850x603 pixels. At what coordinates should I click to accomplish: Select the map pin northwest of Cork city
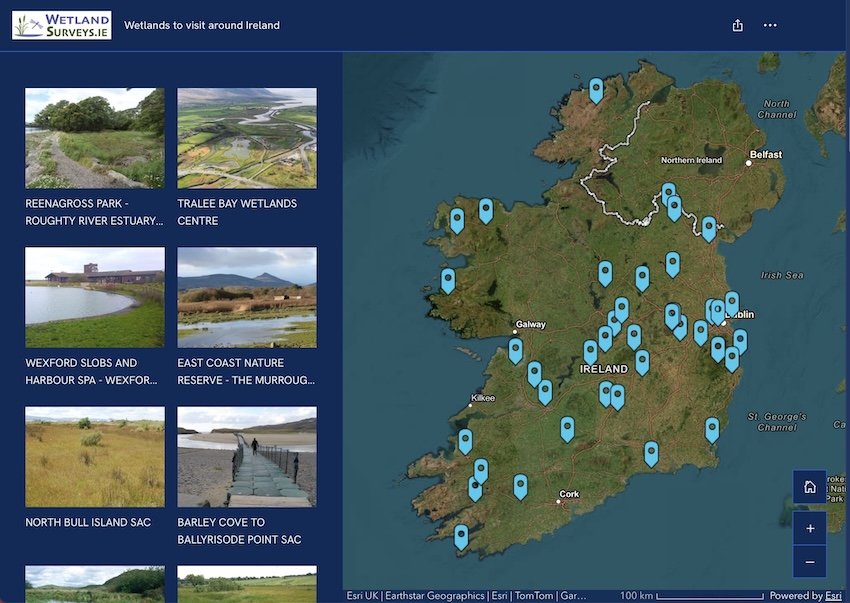point(520,485)
